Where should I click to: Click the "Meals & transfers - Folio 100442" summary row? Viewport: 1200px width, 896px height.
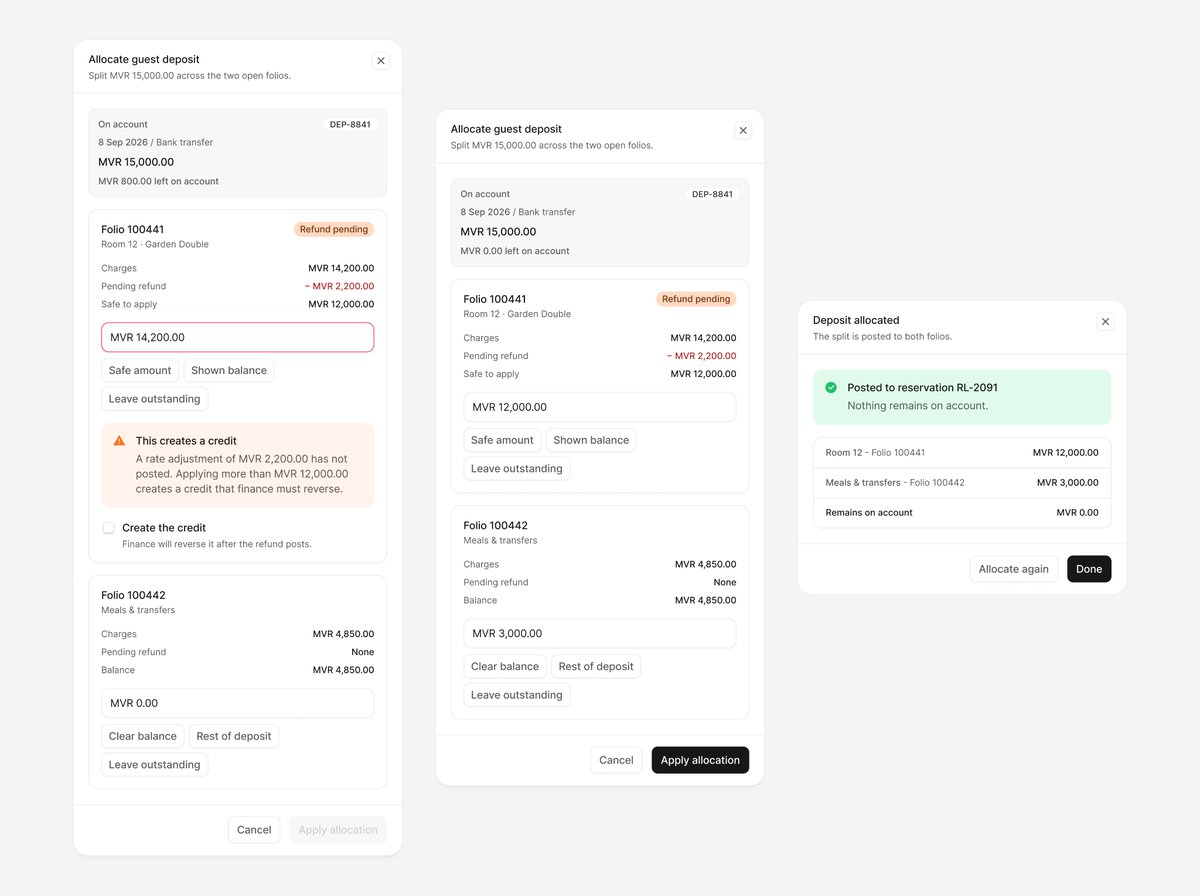pos(962,483)
